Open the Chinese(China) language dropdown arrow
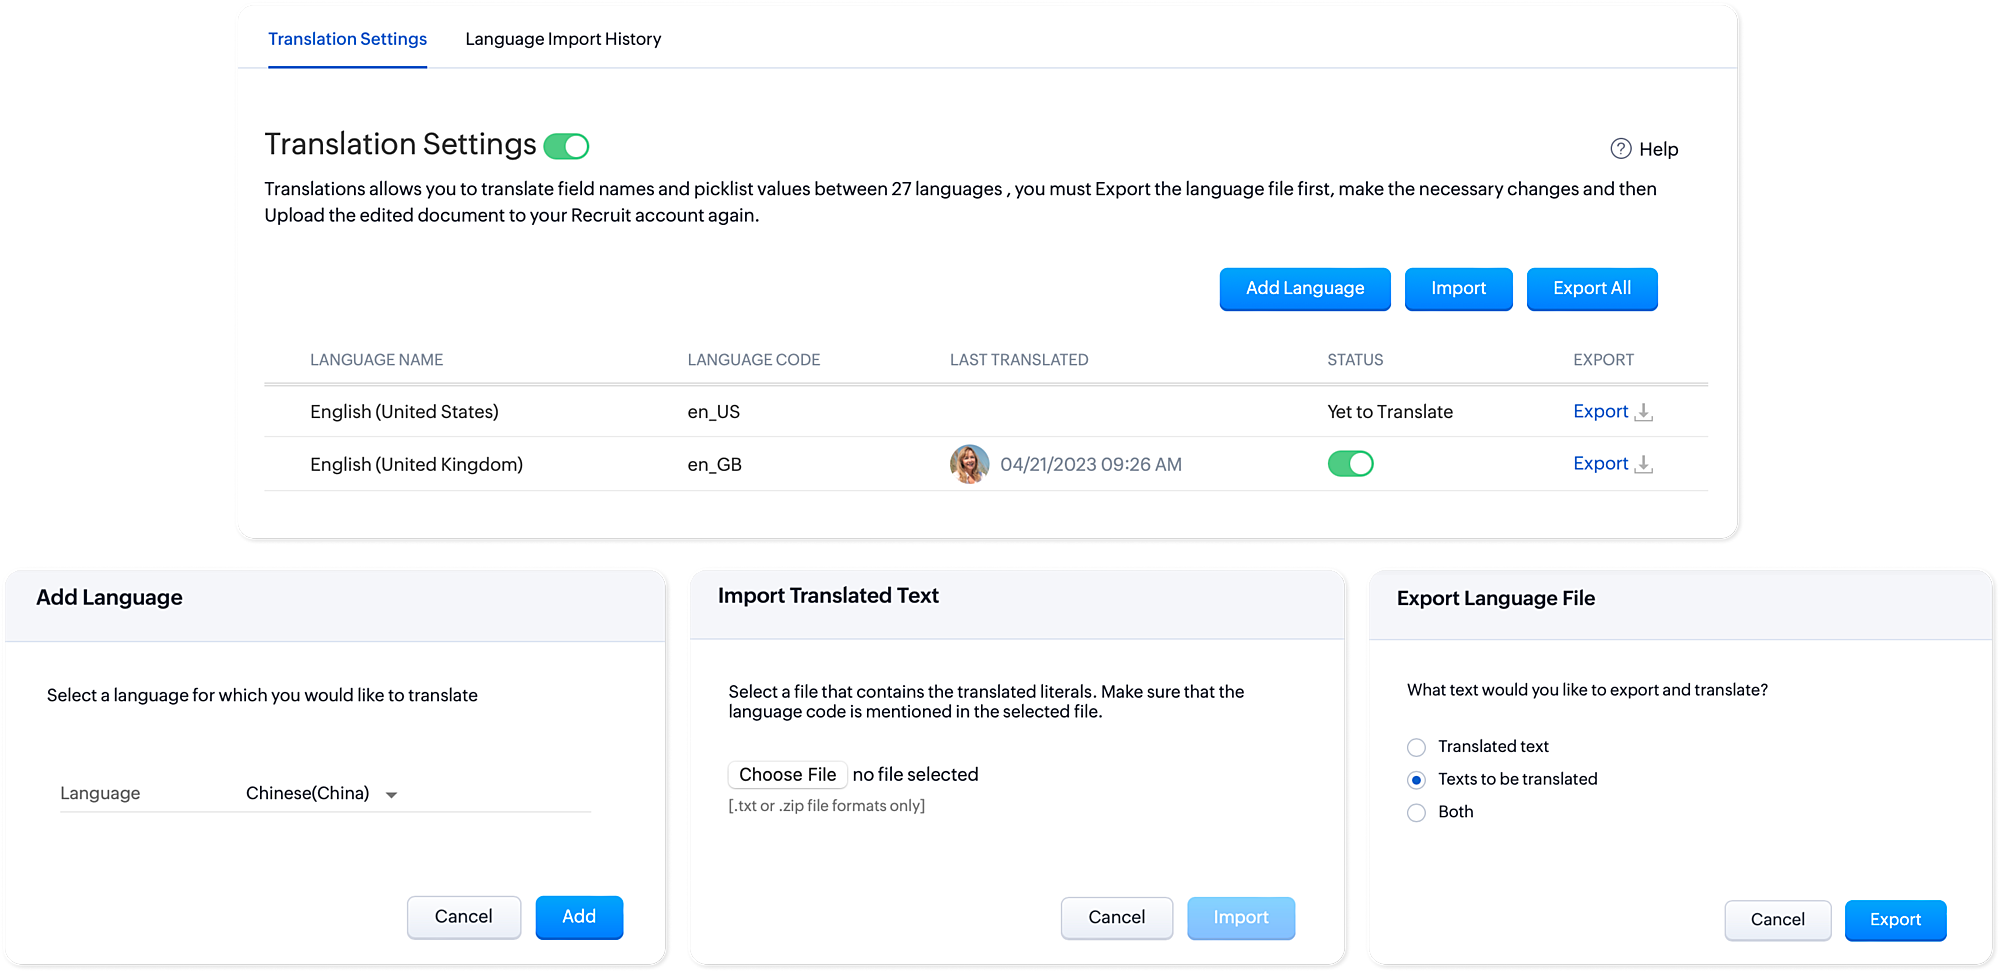2000x972 pixels. click(x=392, y=795)
